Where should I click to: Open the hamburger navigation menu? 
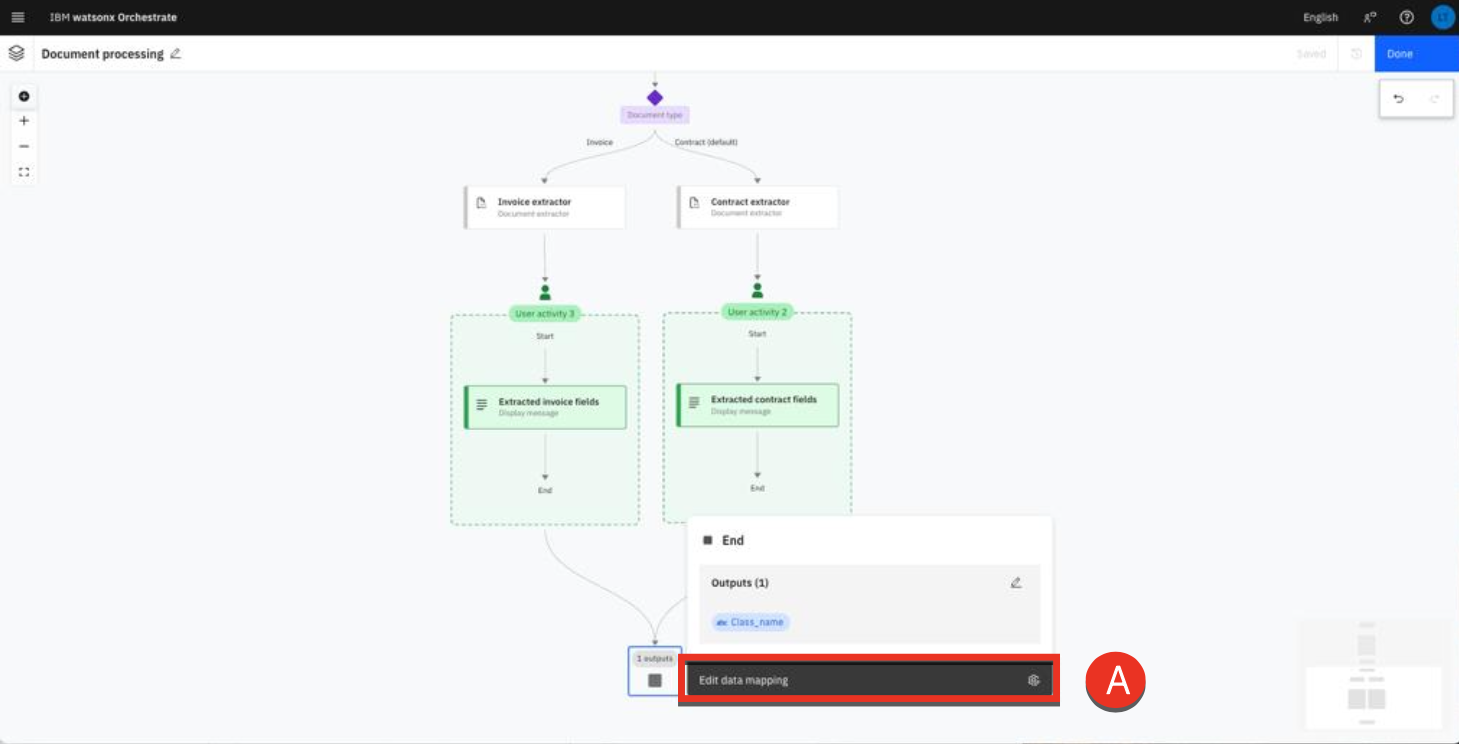click(x=17, y=17)
